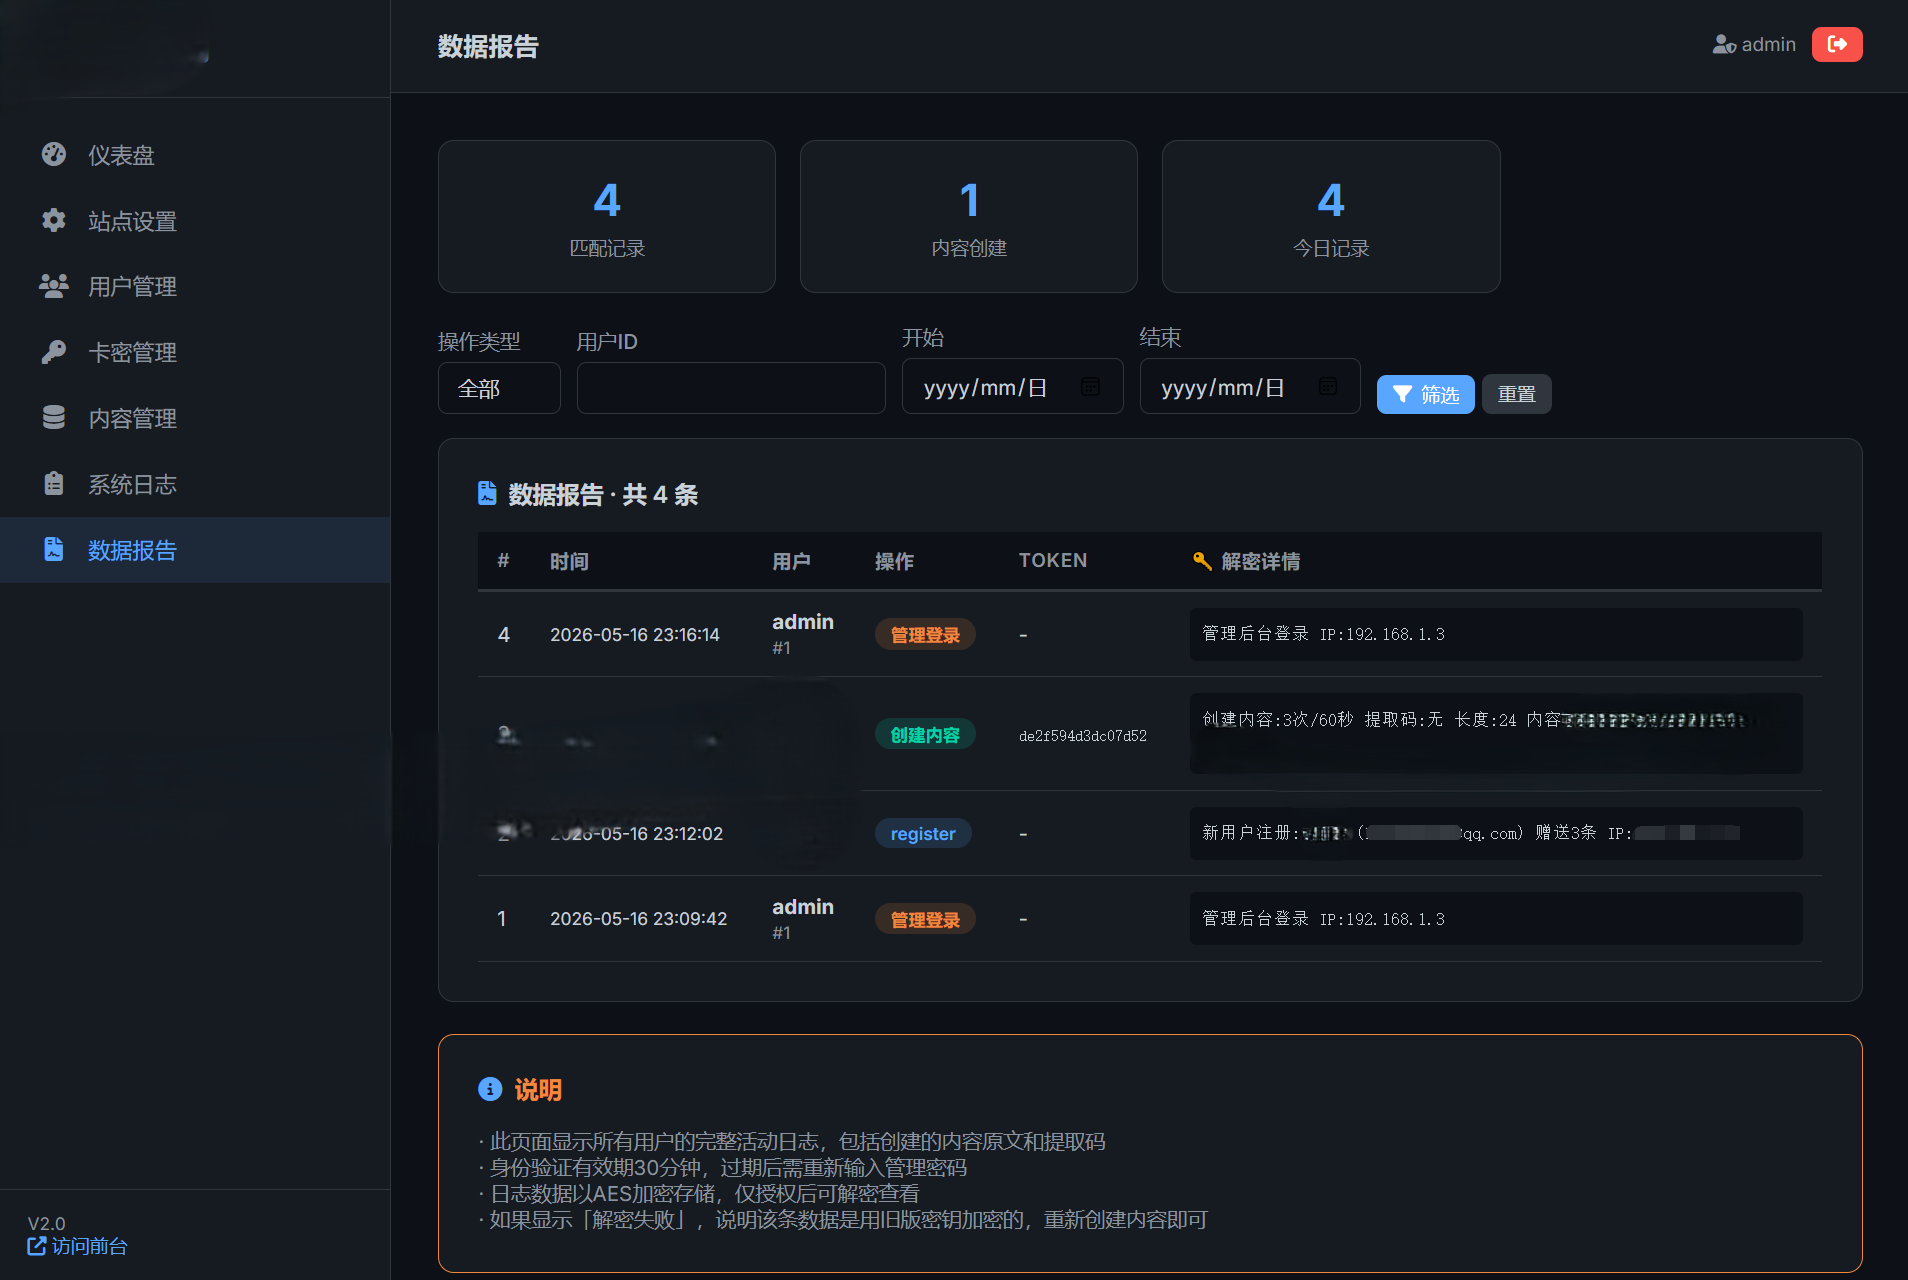Click the 创建内容:3次/60秒 detail box
The image size is (1908, 1280).
pyautogui.click(x=1496, y=733)
